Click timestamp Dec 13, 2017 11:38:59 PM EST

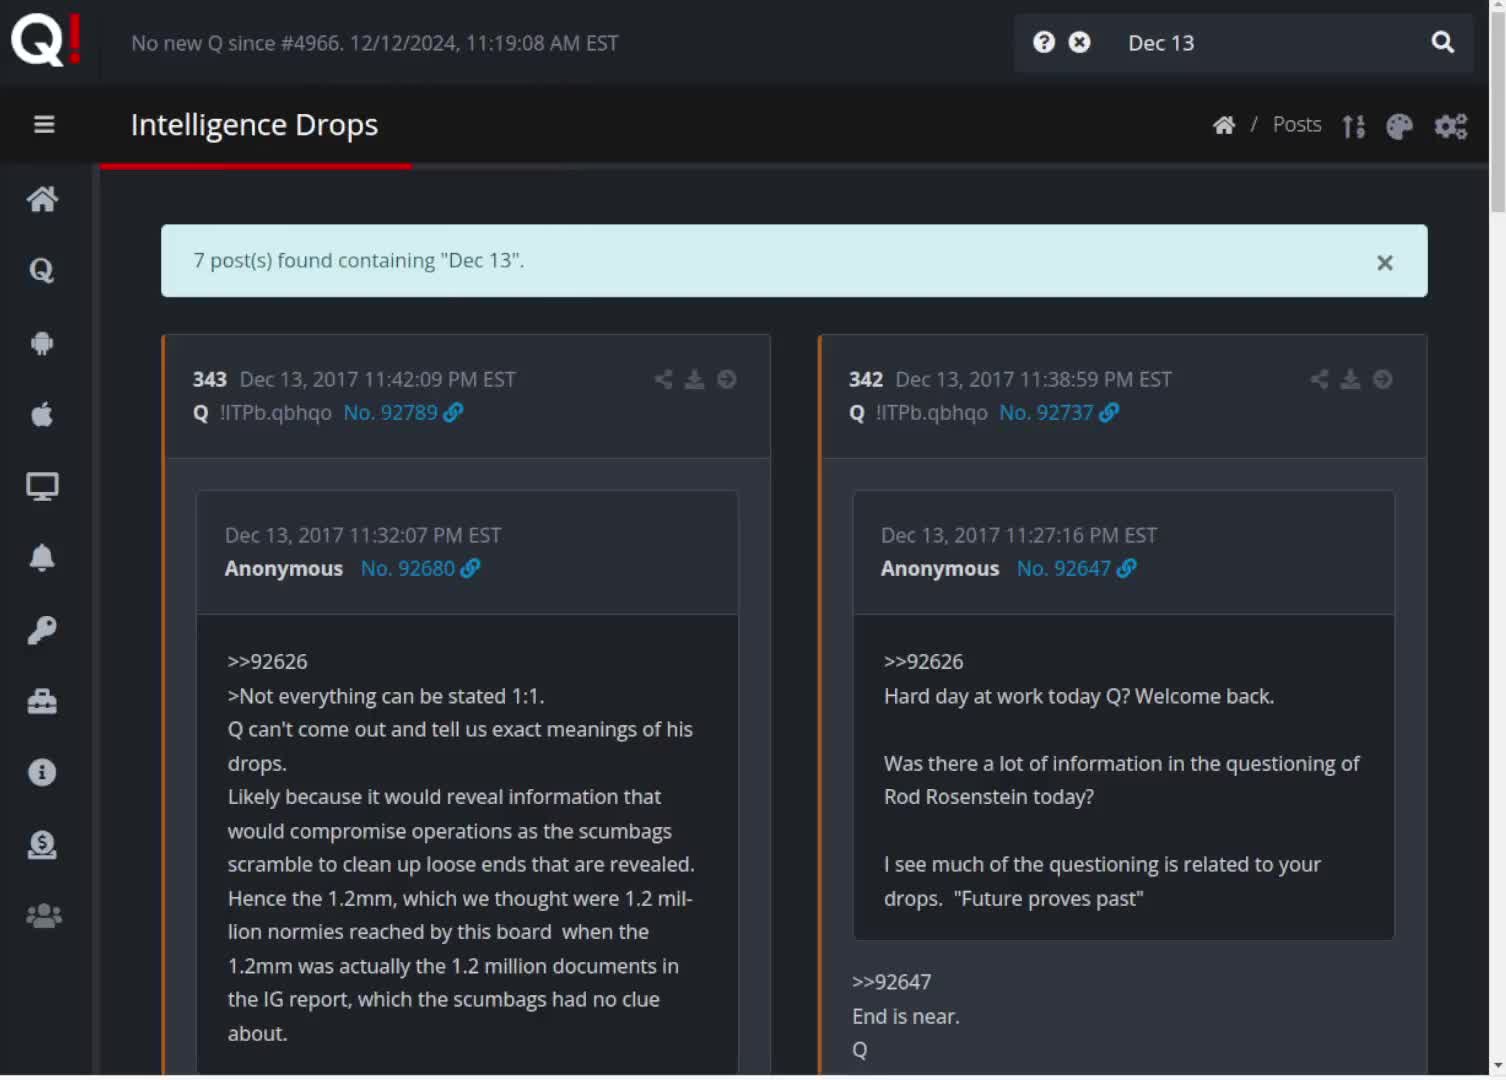coord(1034,379)
